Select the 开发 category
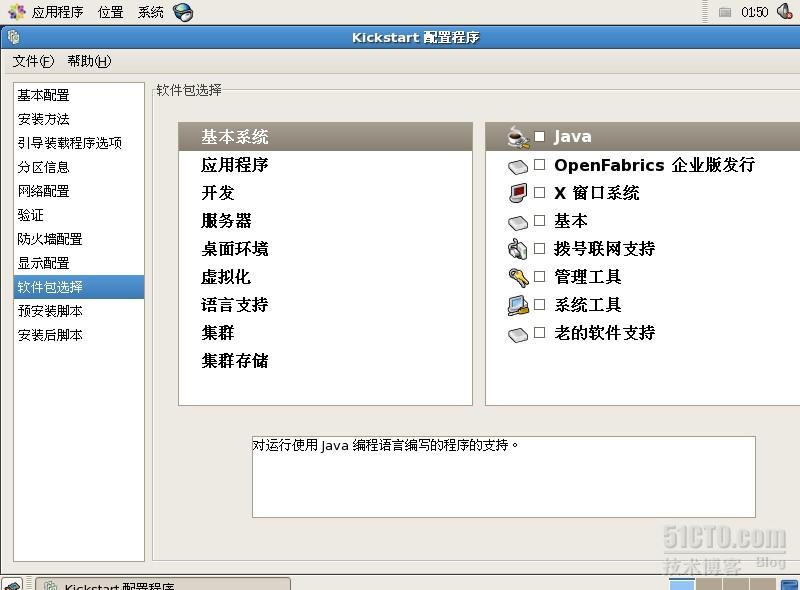The height and width of the screenshot is (590, 800). (x=326, y=192)
